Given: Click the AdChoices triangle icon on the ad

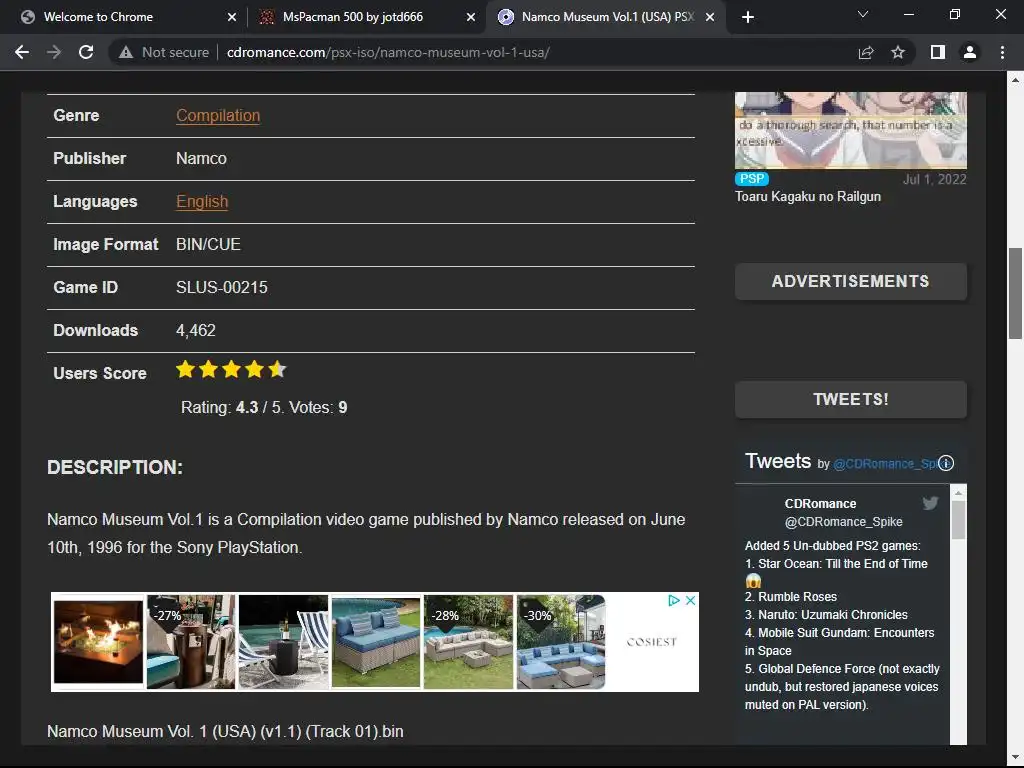Looking at the screenshot, I should tap(674, 601).
